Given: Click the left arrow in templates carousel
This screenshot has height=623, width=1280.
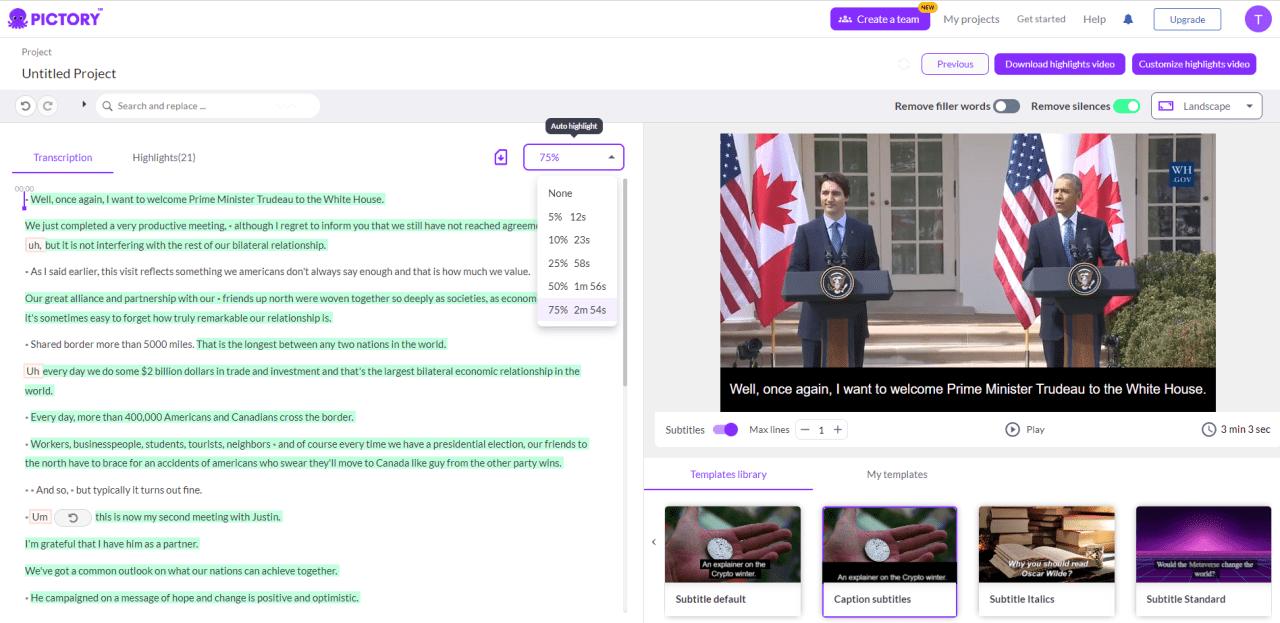Looking at the screenshot, I should (654, 542).
